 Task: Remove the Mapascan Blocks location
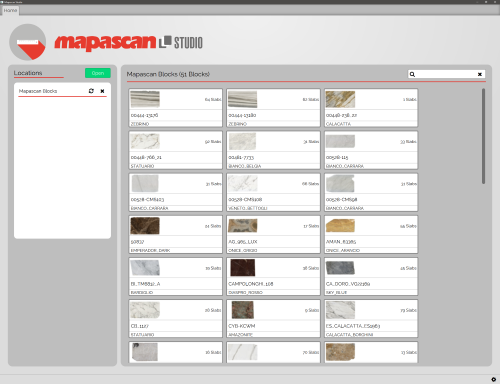click(102, 91)
